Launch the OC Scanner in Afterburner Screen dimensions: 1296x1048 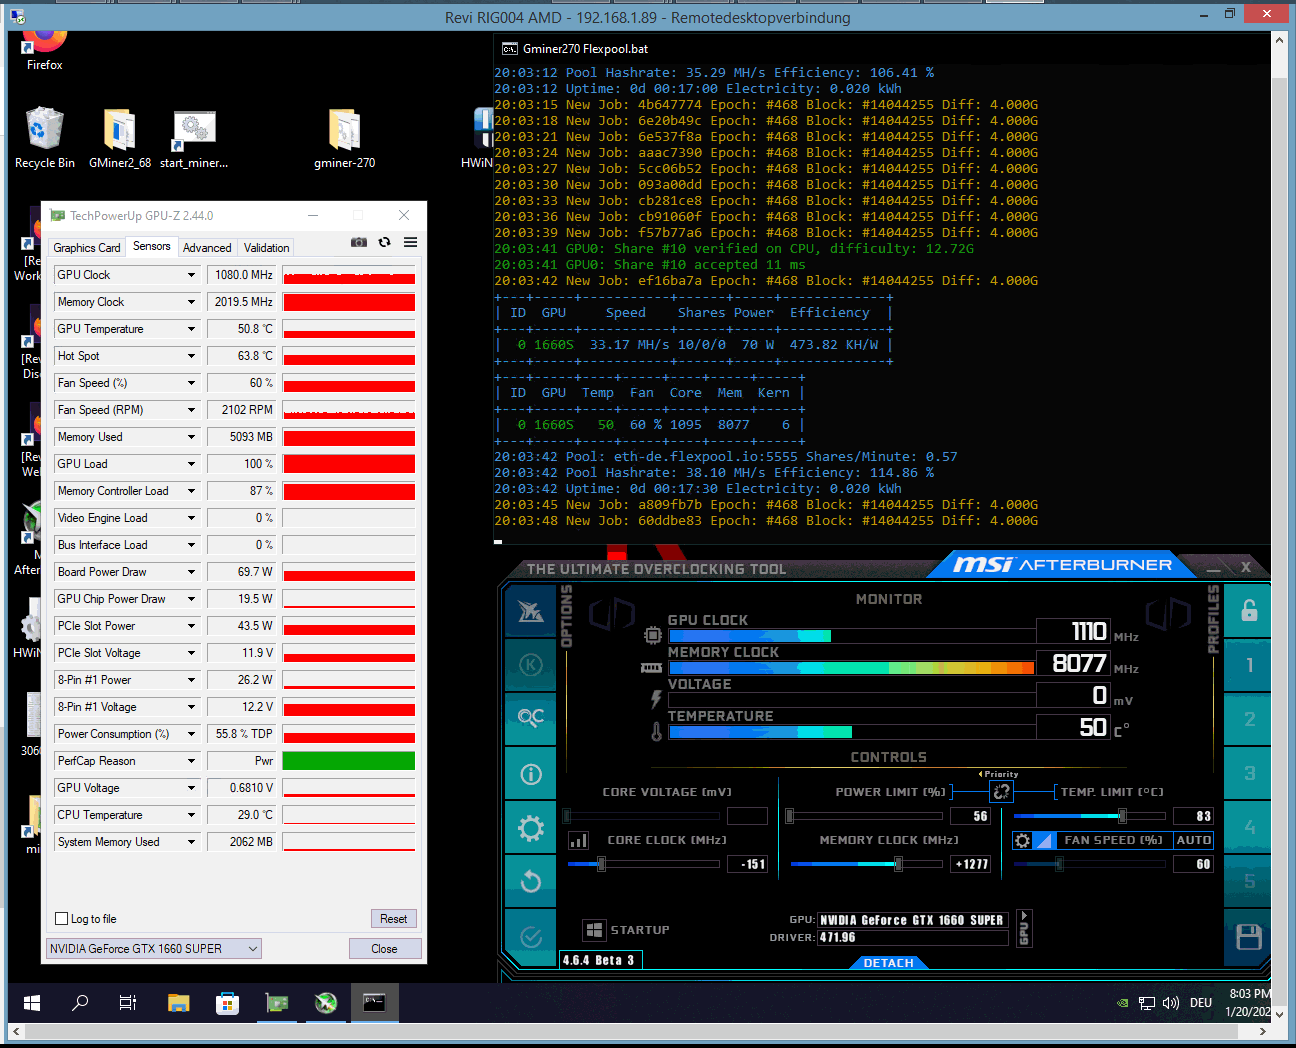pyautogui.click(x=531, y=717)
